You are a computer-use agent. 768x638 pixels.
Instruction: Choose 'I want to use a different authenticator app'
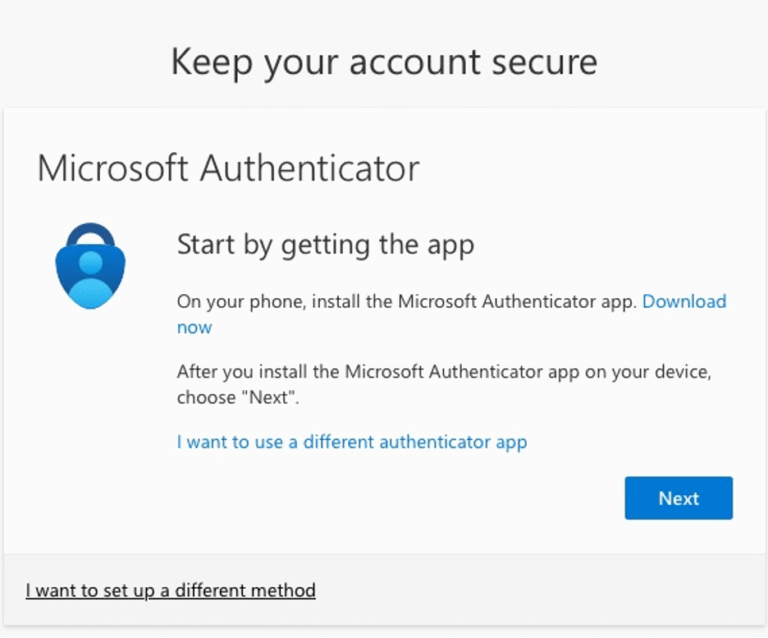[352, 442]
